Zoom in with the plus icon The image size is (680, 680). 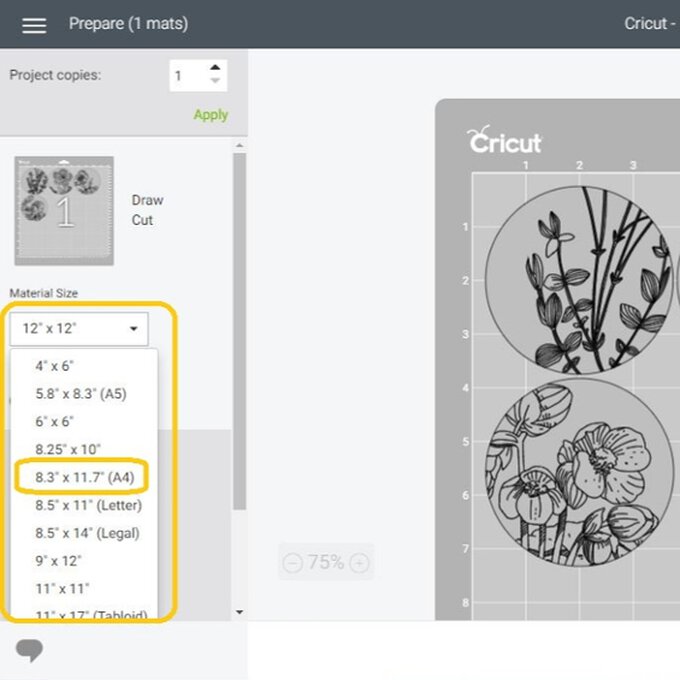[359, 563]
